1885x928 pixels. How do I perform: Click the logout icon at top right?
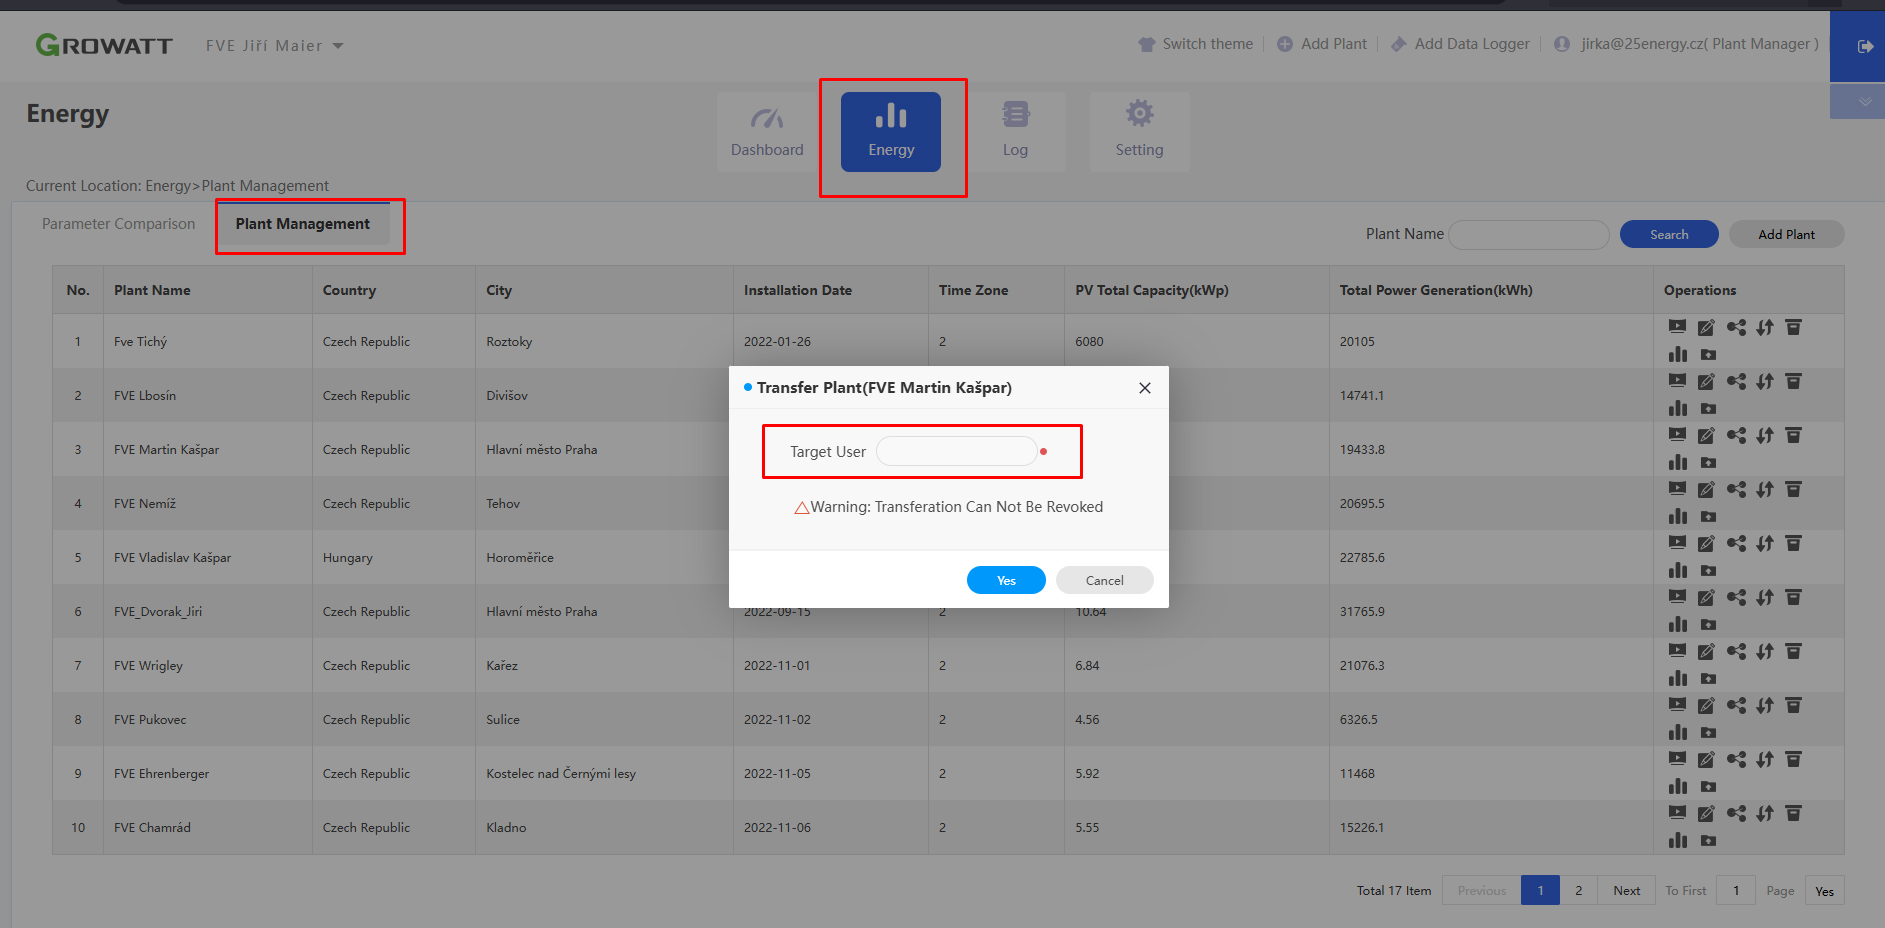pyautogui.click(x=1865, y=47)
